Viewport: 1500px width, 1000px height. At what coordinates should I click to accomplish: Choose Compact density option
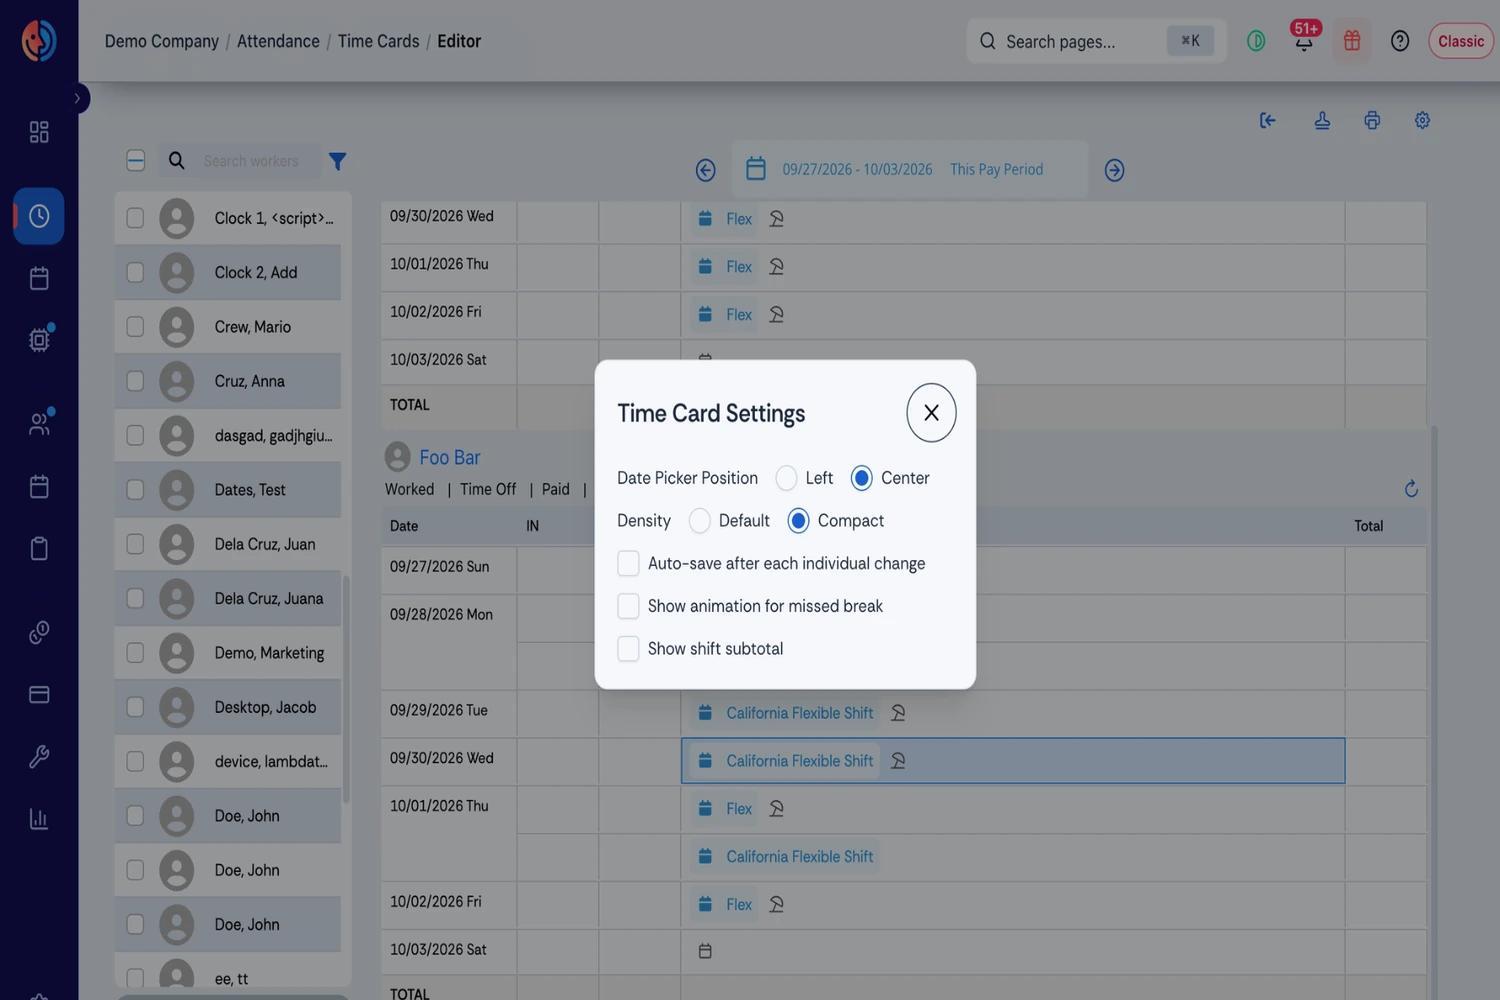coord(798,521)
